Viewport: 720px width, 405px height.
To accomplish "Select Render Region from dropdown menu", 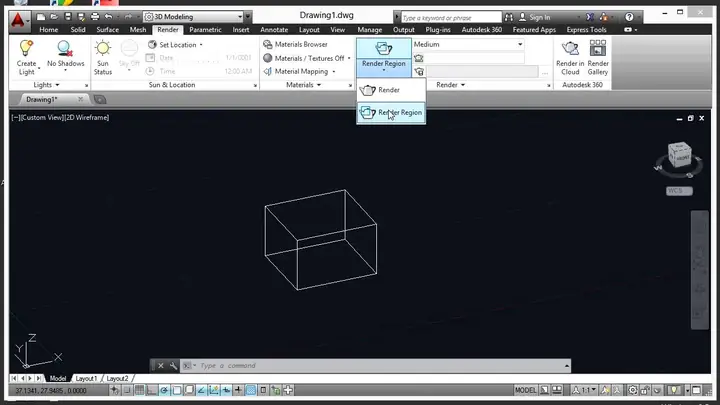I will coord(391,112).
